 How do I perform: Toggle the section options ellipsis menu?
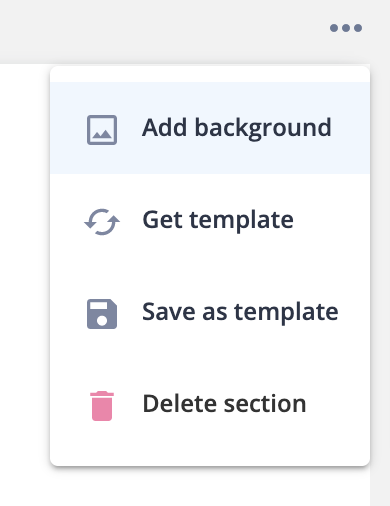point(346,28)
